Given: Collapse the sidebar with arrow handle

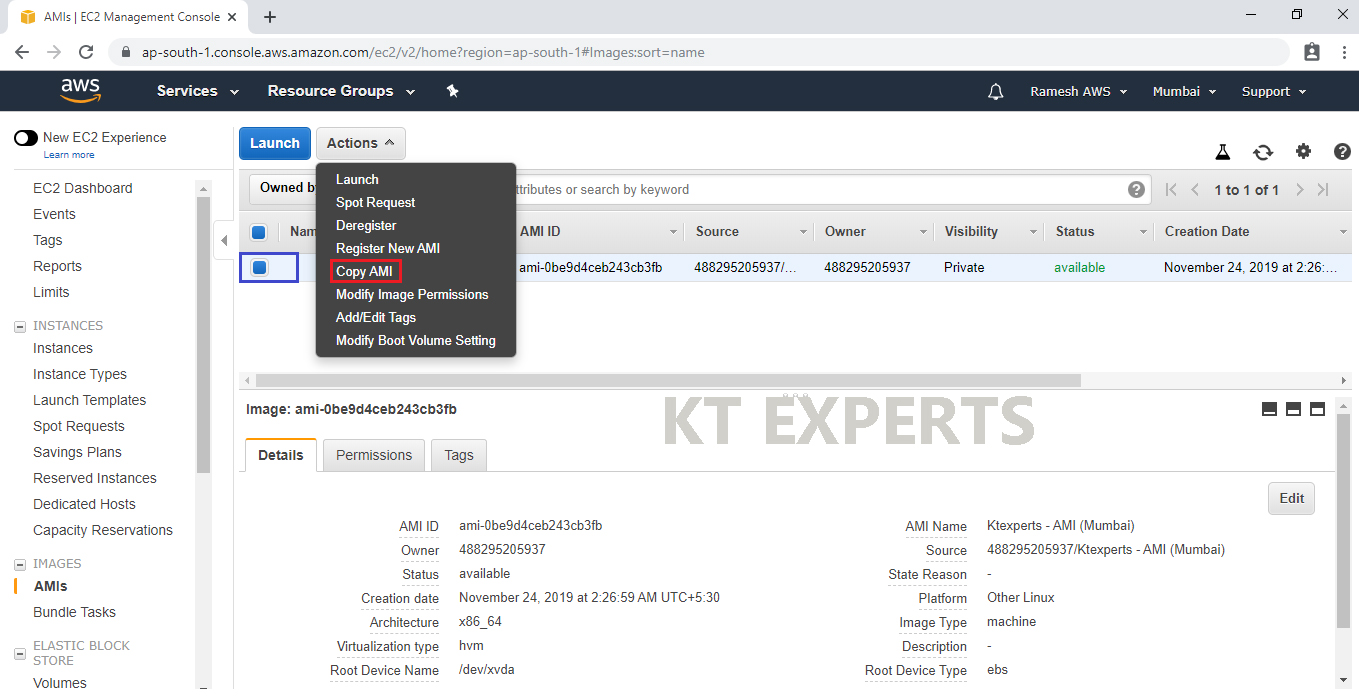Looking at the screenshot, I should coord(224,240).
